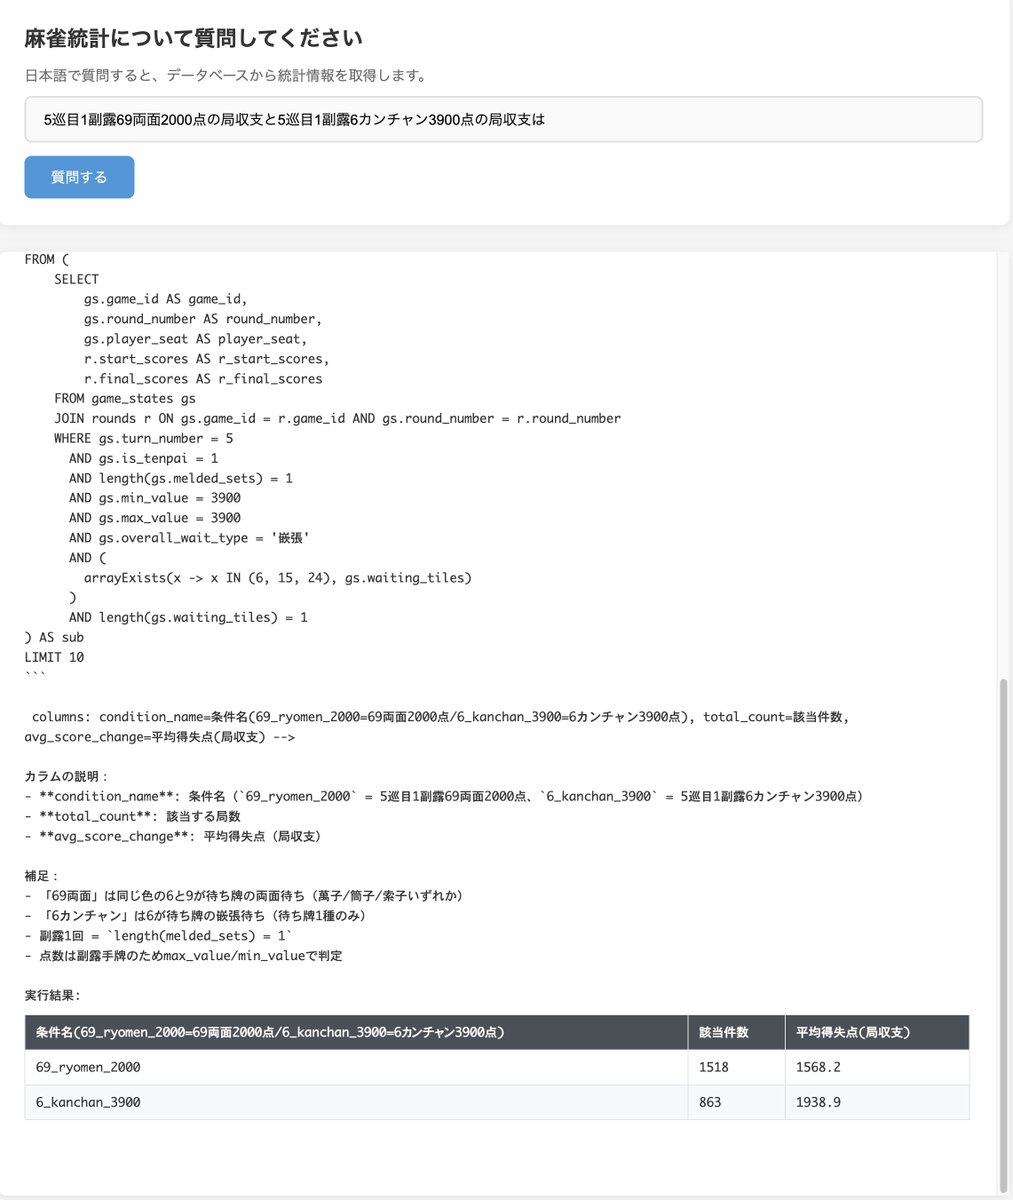Select the 日本語で質問すると description text
Viewport: 1013px width, 1200px height.
(226, 76)
